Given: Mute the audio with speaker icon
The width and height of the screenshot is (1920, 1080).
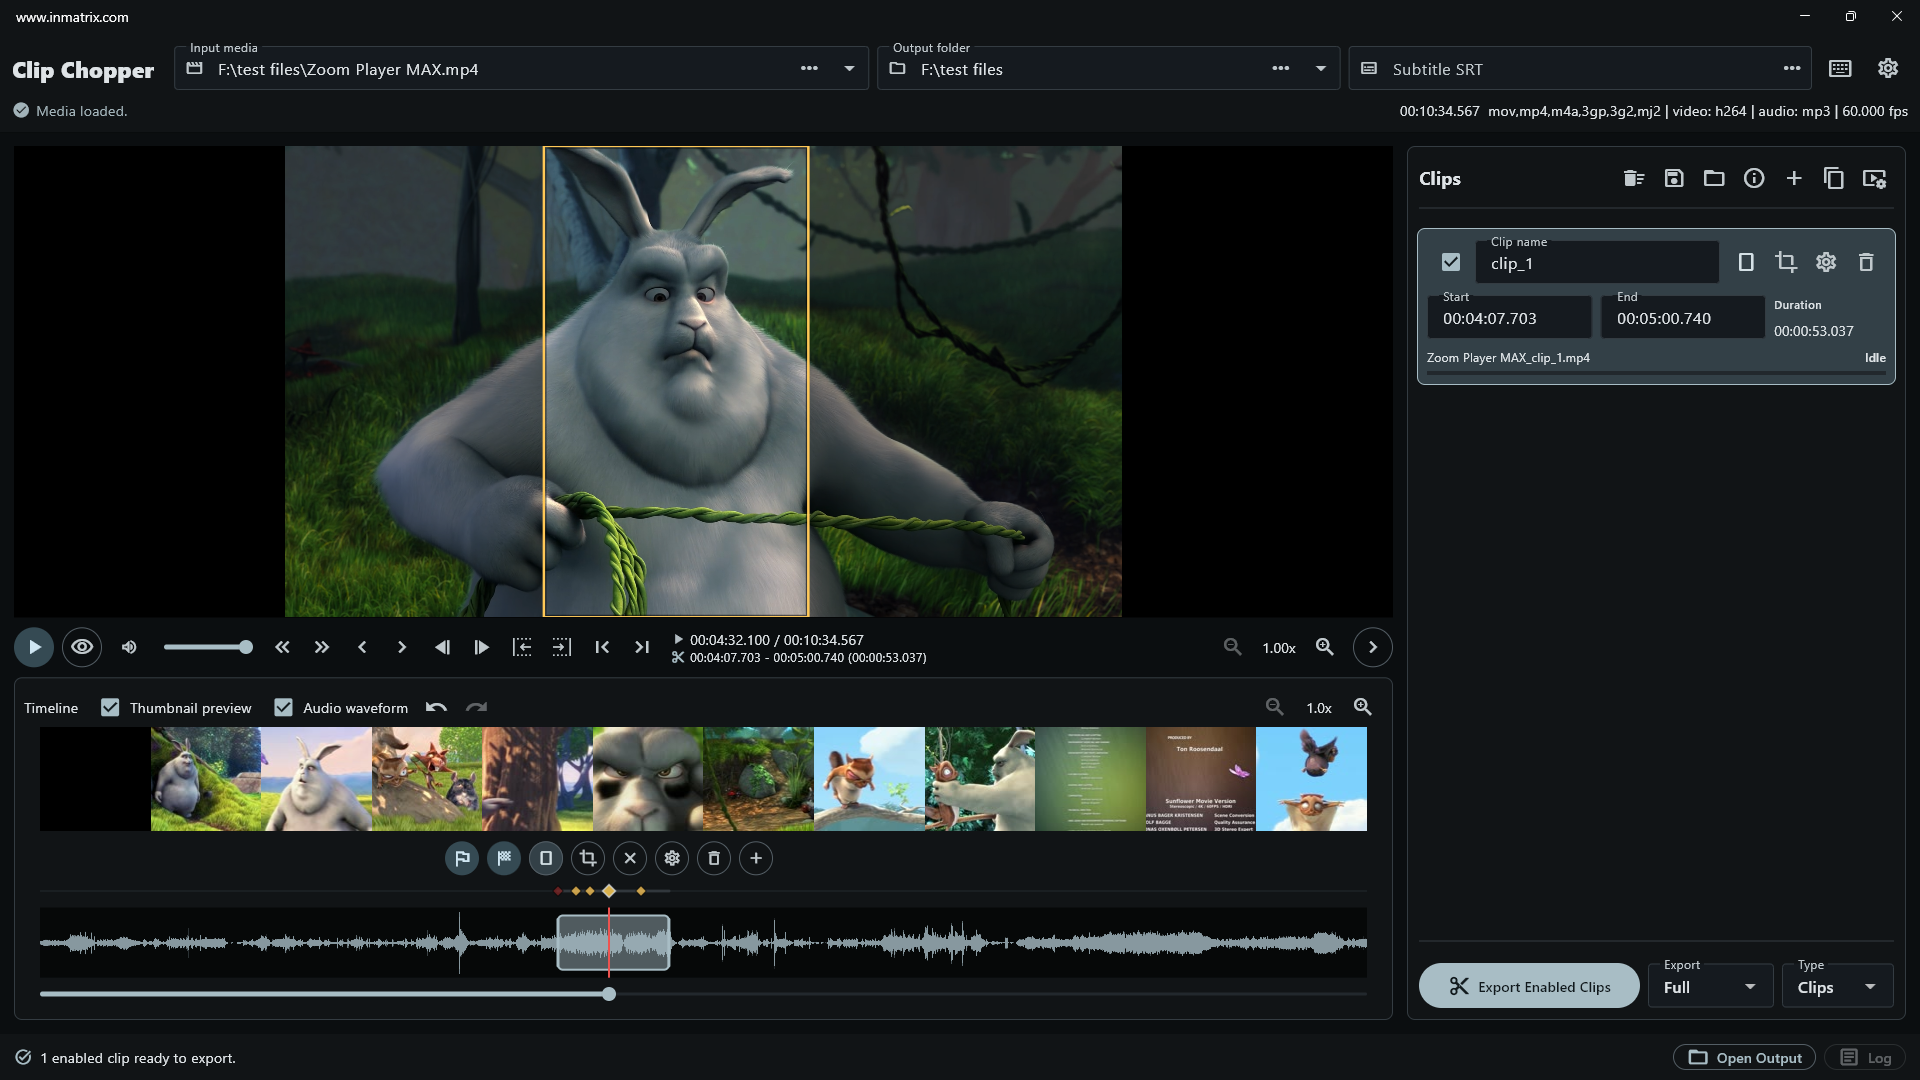Looking at the screenshot, I should click(x=129, y=647).
